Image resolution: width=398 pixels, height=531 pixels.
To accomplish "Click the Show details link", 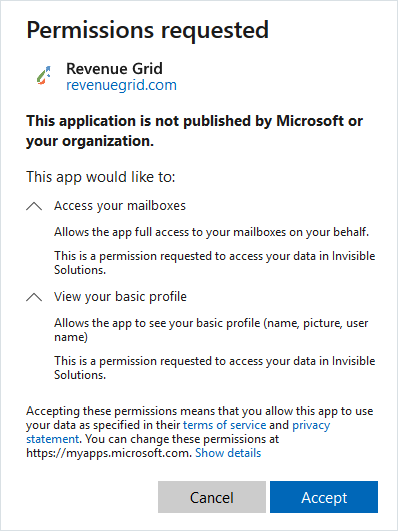I will 228,453.
